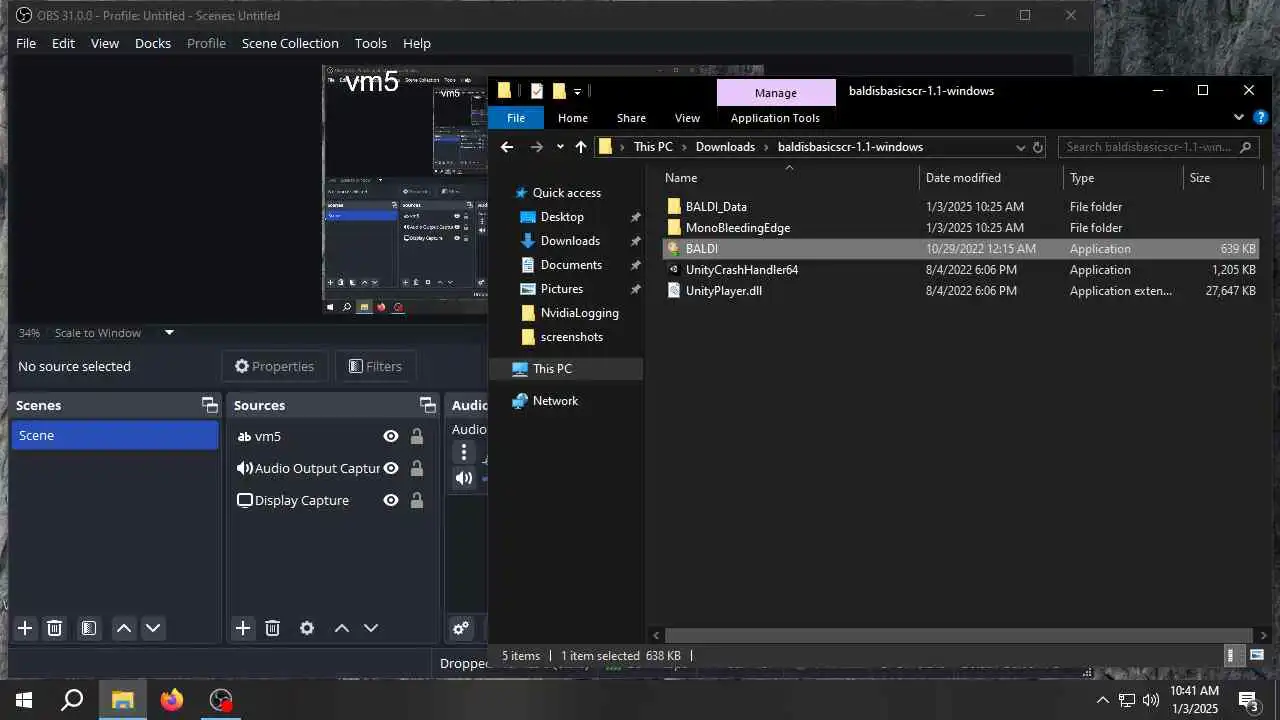Move source up arrow in Sources panel
1280x720 pixels.
[x=342, y=628]
